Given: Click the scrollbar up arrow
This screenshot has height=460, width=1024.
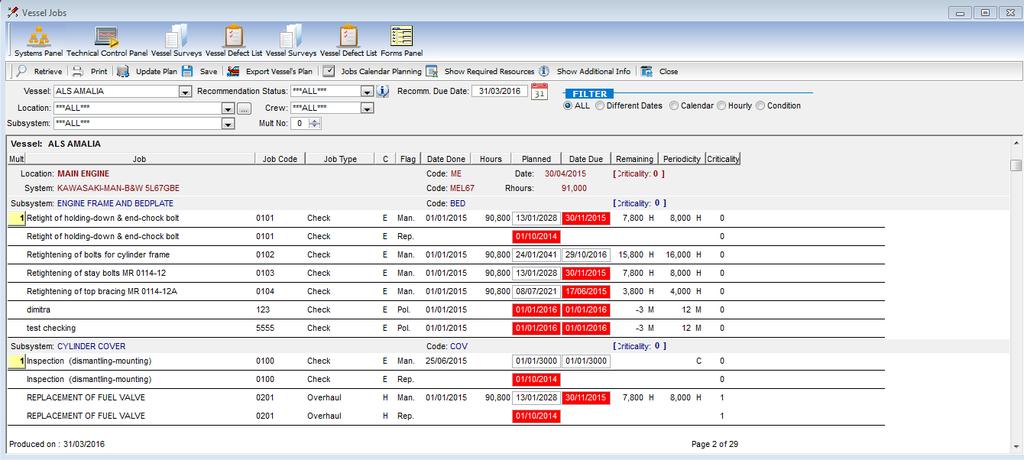Looking at the screenshot, I should click(x=1016, y=142).
